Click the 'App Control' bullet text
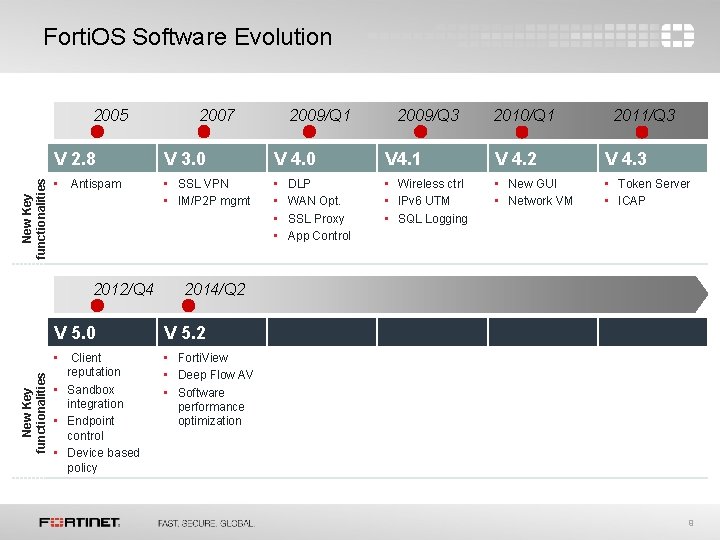The height and width of the screenshot is (540, 720). pyautogui.click(x=319, y=236)
